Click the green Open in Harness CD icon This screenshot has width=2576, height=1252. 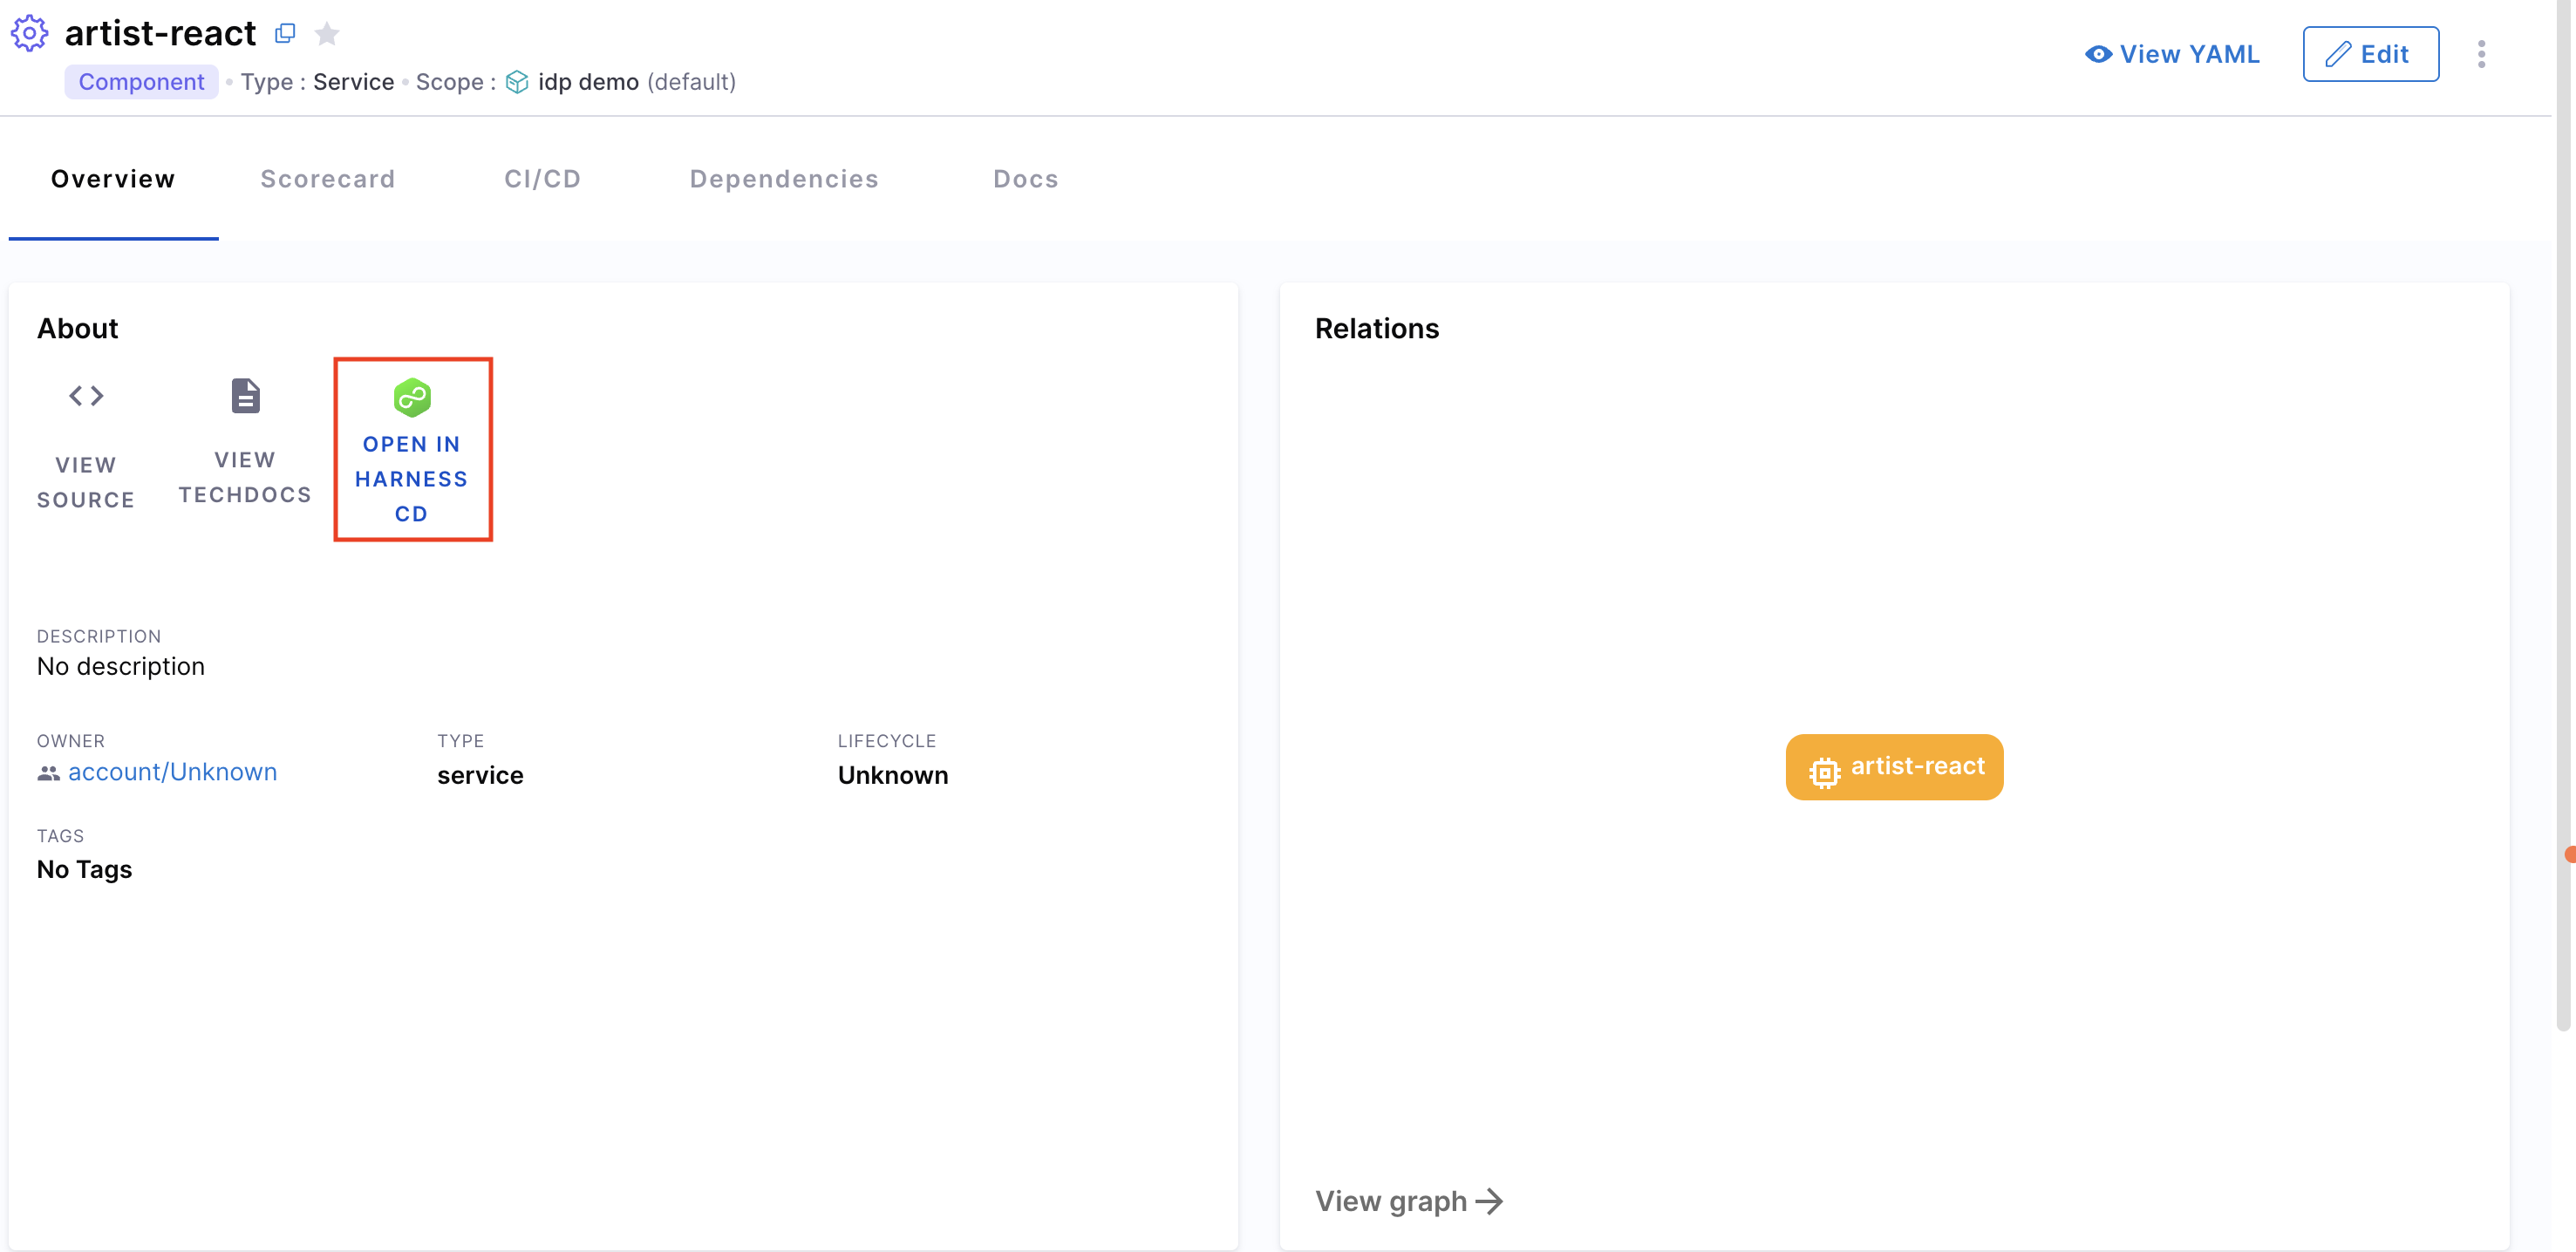point(411,397)
